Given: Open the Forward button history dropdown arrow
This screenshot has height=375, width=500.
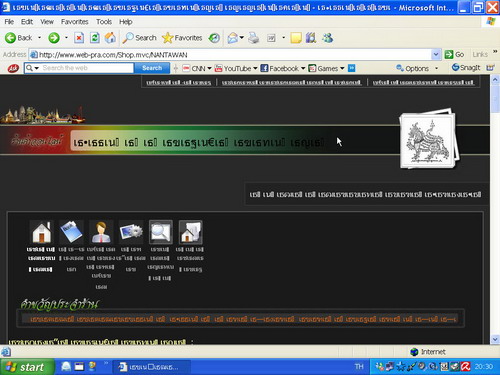Looking at the screenshot, I should tap(66, 38).
